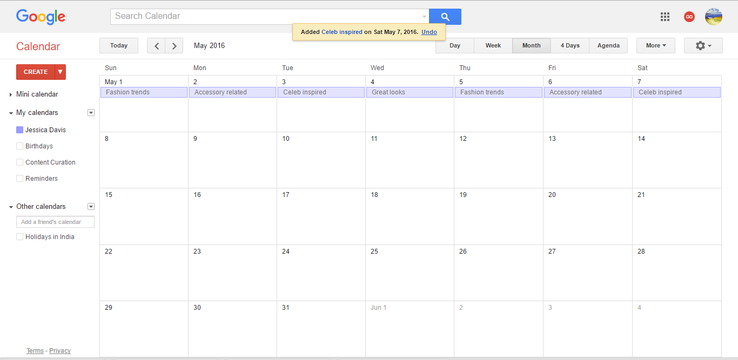Open Fashion trends event on May 5
Screen dimensions: 738x360
[498, 92]
